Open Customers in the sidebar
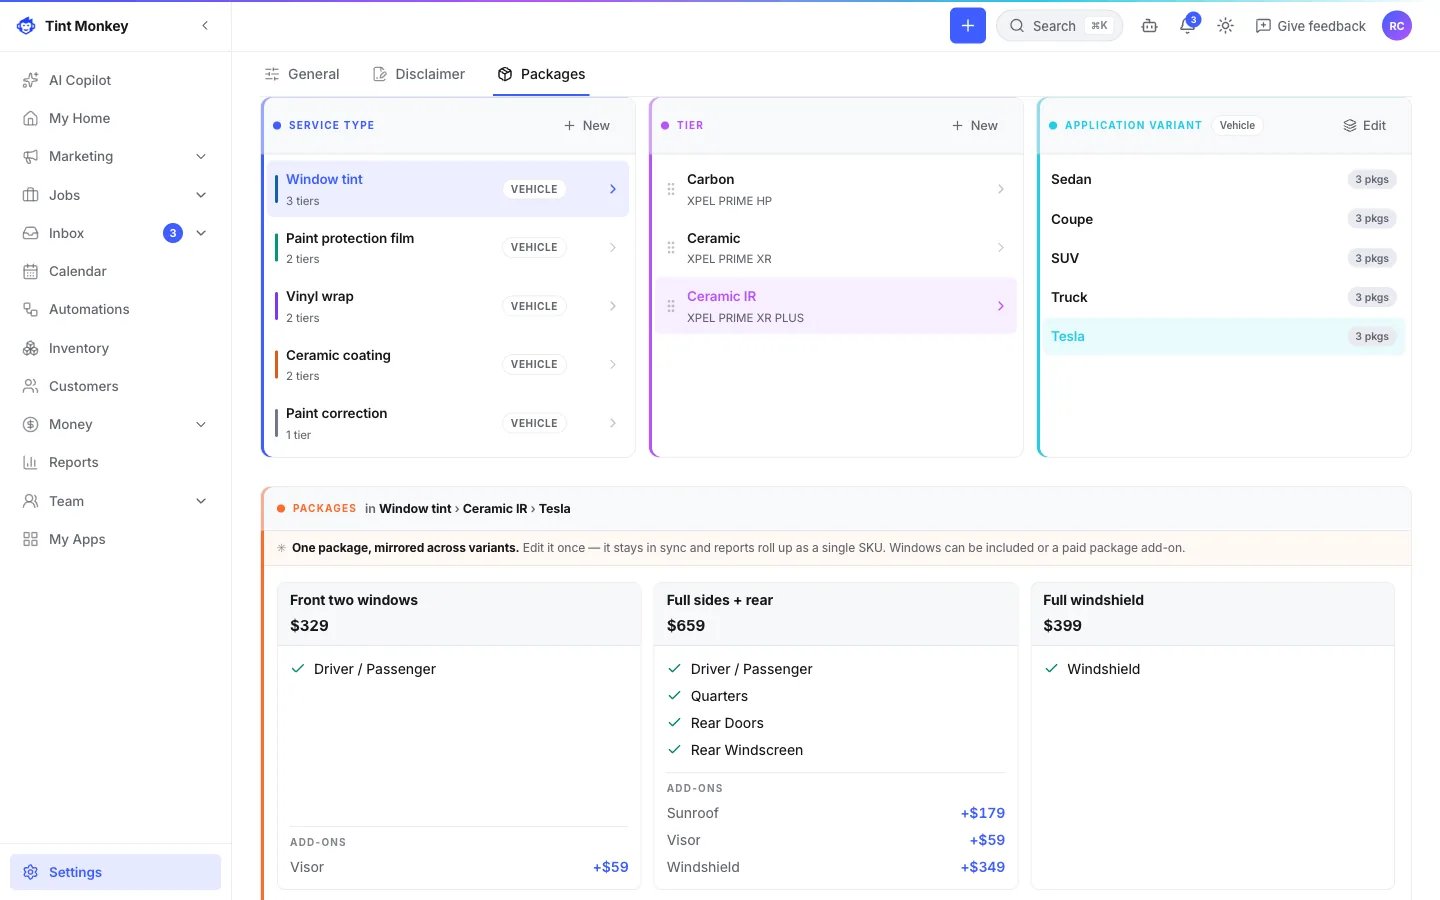 pyautogui.click(x=115, y=386)
